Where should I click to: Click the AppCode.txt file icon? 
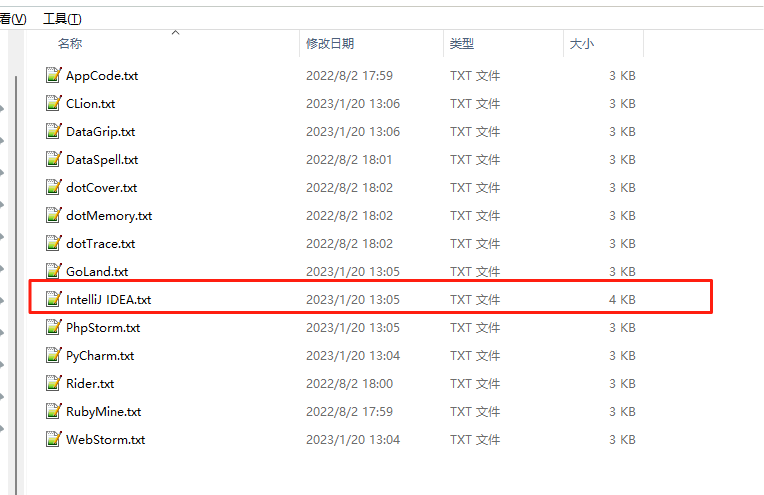54,75
